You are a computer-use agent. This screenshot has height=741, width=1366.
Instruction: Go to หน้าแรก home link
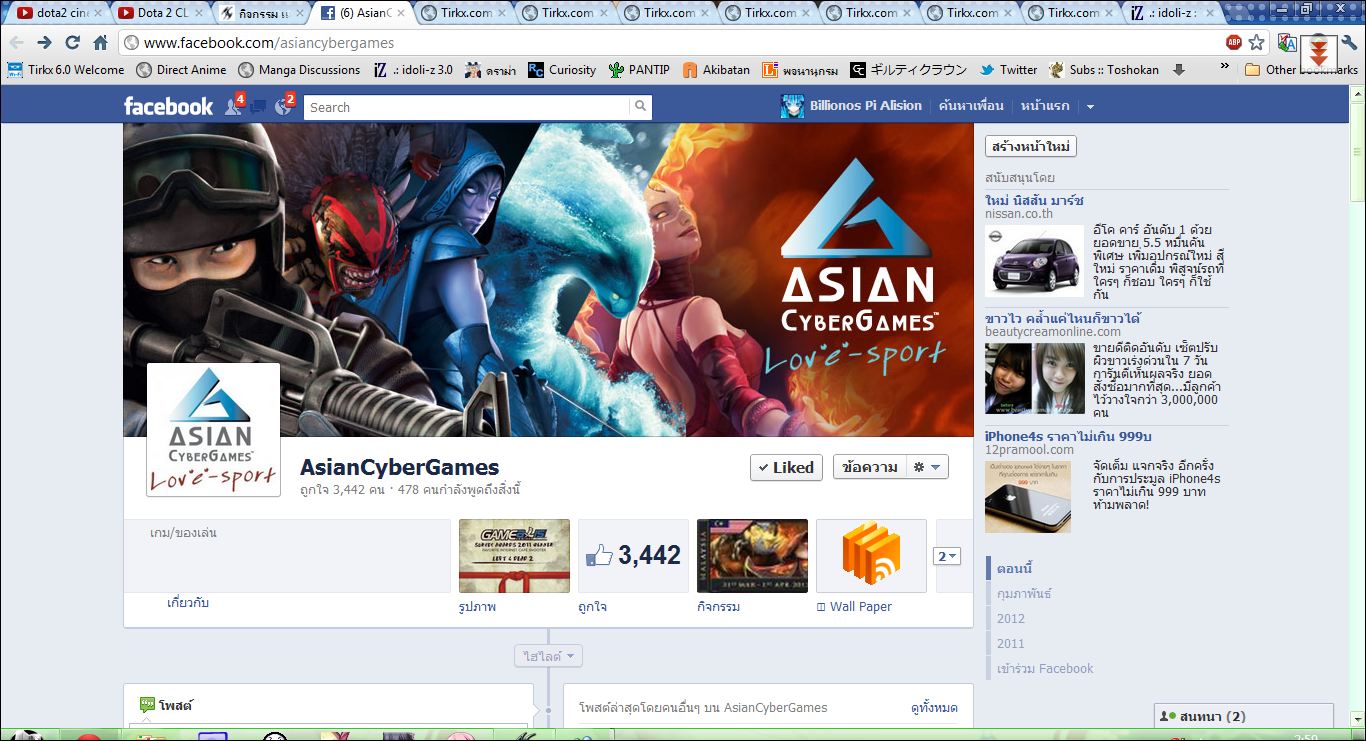(x=1045, y=106)
